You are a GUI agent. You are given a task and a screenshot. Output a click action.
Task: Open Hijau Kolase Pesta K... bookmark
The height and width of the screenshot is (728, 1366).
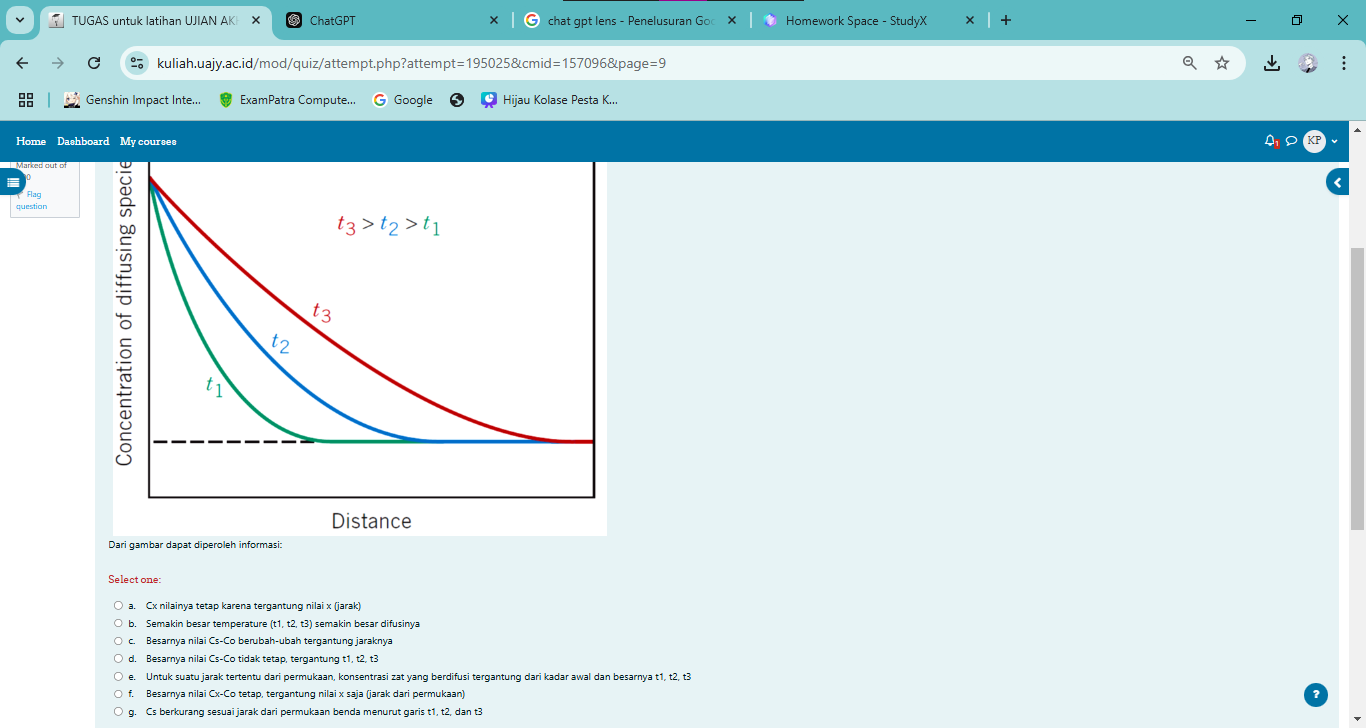550,100
